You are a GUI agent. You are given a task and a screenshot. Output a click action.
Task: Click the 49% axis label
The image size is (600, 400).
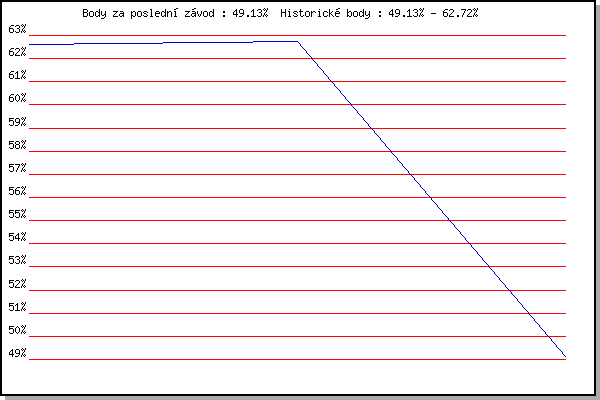pos(17,353)
